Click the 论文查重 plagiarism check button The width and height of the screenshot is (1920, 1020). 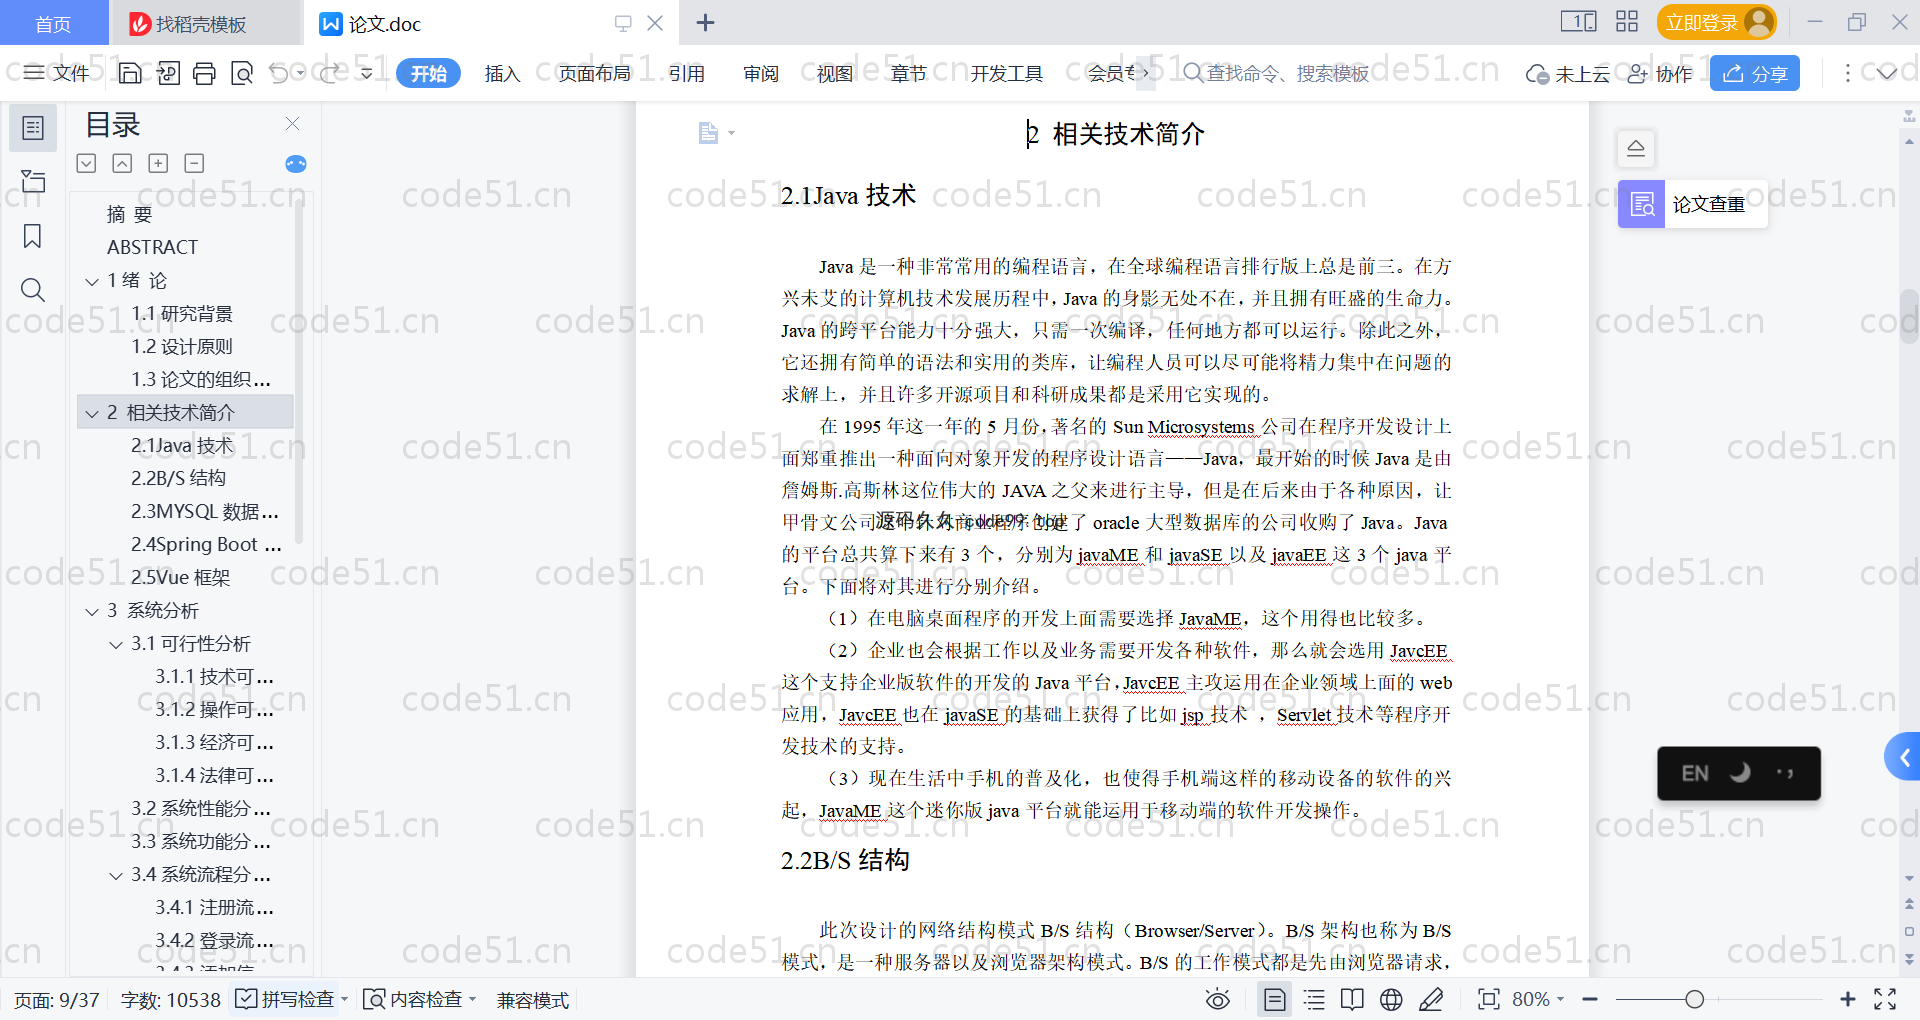pyautogui.click(x=1692, y=204)
